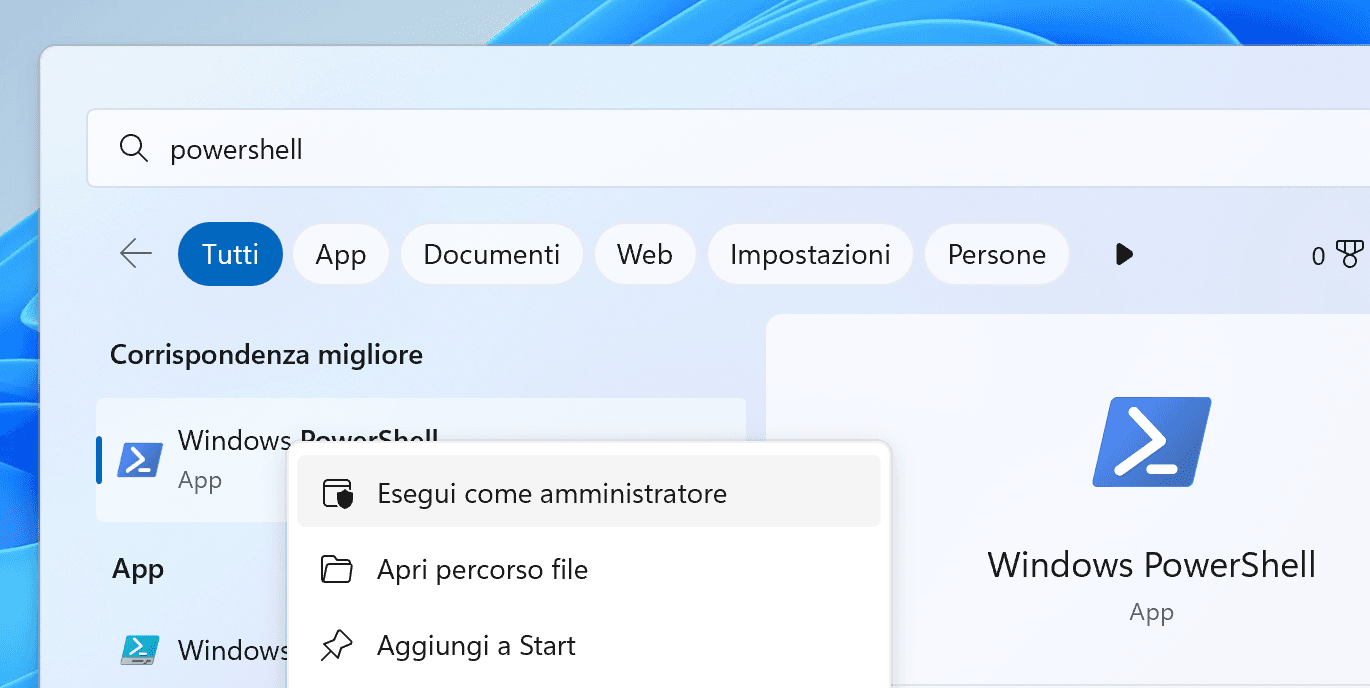
Task: Choose Esegui come amministratore
Action: [x=588, y=492]
